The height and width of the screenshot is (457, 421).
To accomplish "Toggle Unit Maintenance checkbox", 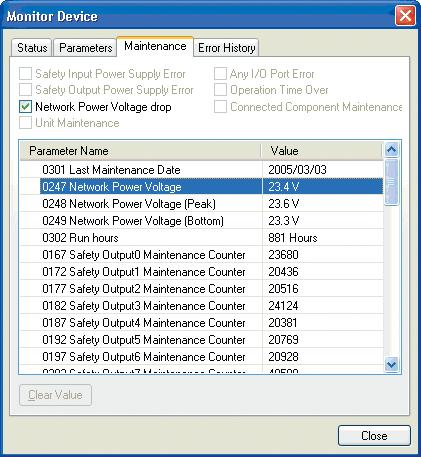I will pos(25,123).
